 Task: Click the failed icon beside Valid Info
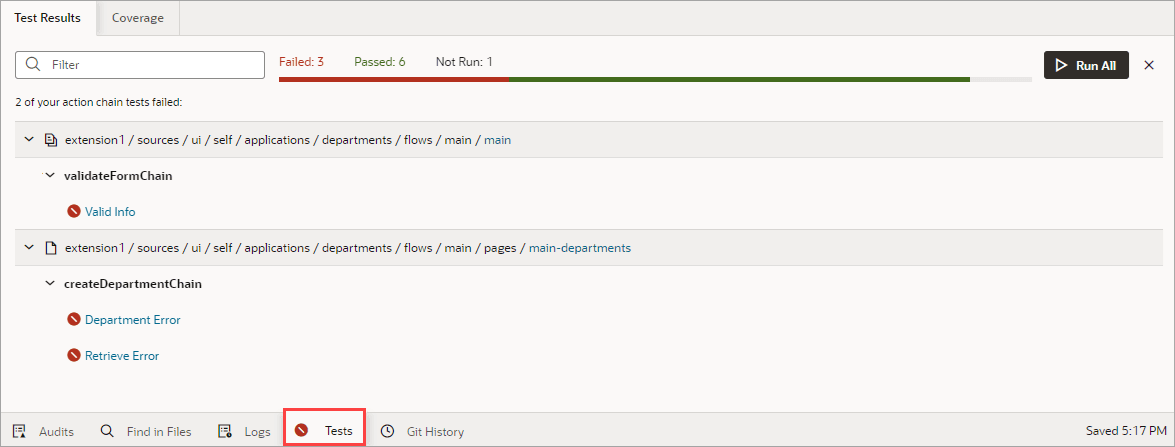pos(73,212)
